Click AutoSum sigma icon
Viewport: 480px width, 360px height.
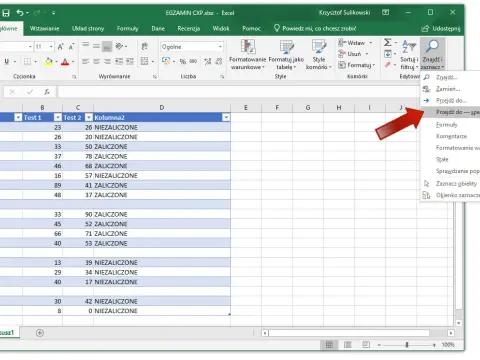(x=387, y=42)
